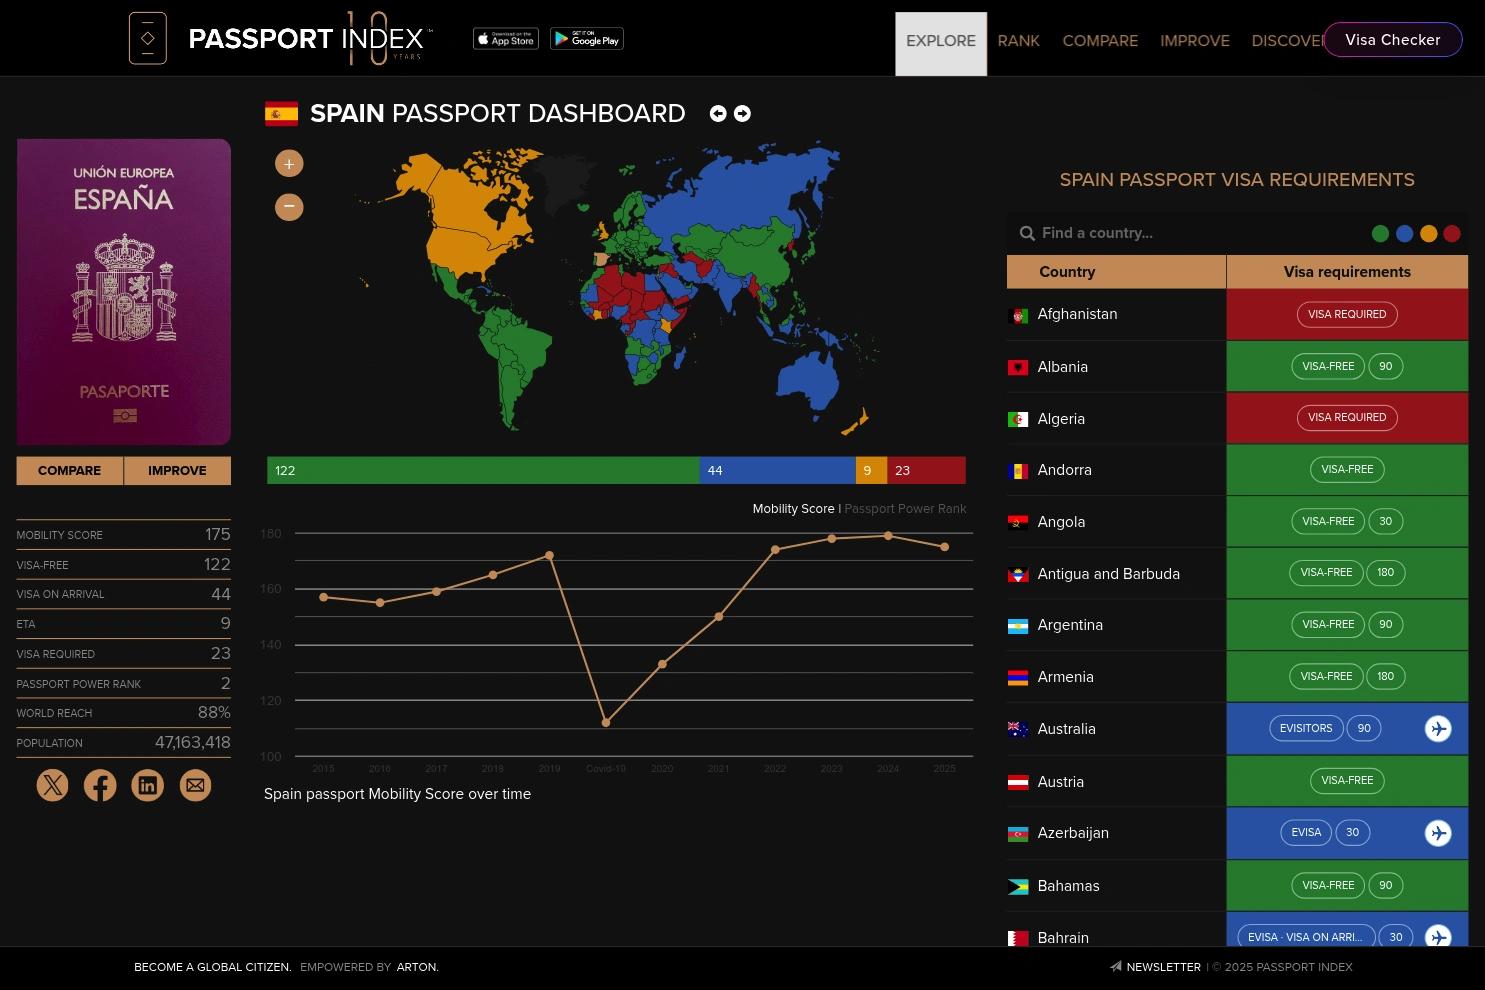The image size is (1485, 990).
Task: Click red 23 visa-required bar segment
Action: [926, 470]
